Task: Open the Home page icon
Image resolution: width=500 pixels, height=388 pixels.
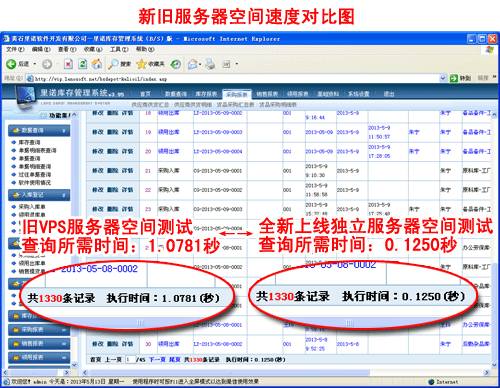Action: (x=97, y=64)
